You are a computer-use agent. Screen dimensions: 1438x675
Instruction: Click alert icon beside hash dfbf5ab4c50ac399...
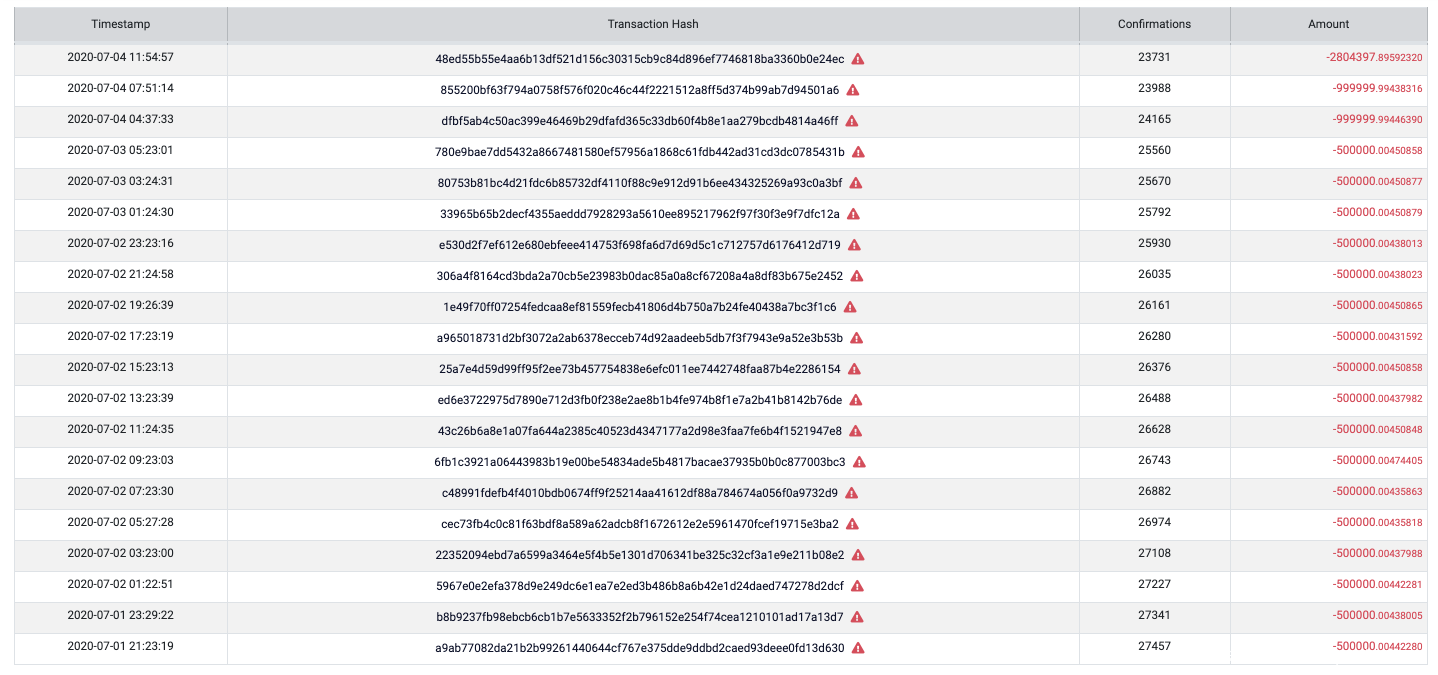[852, 121]
